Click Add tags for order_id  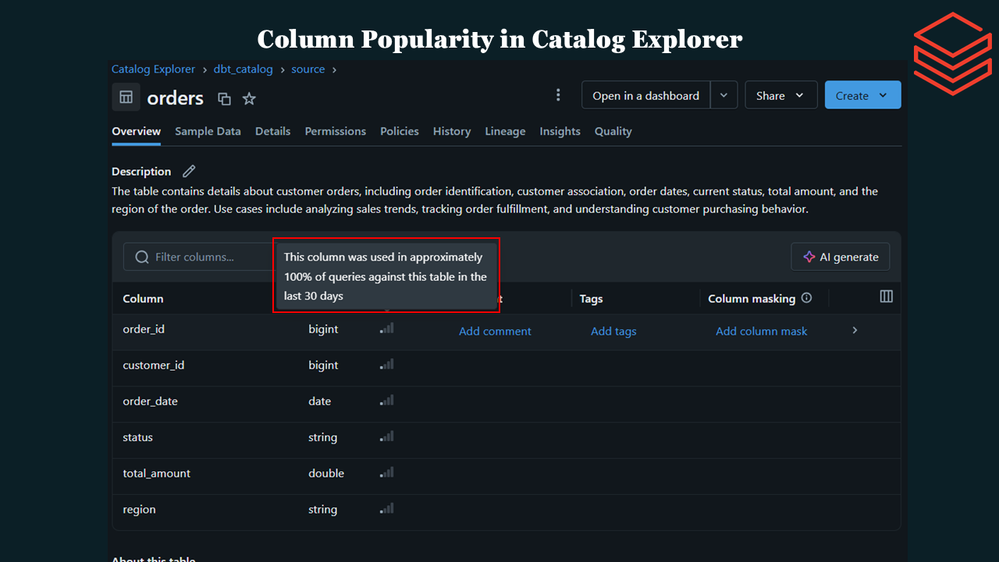[x=614, y=331]
